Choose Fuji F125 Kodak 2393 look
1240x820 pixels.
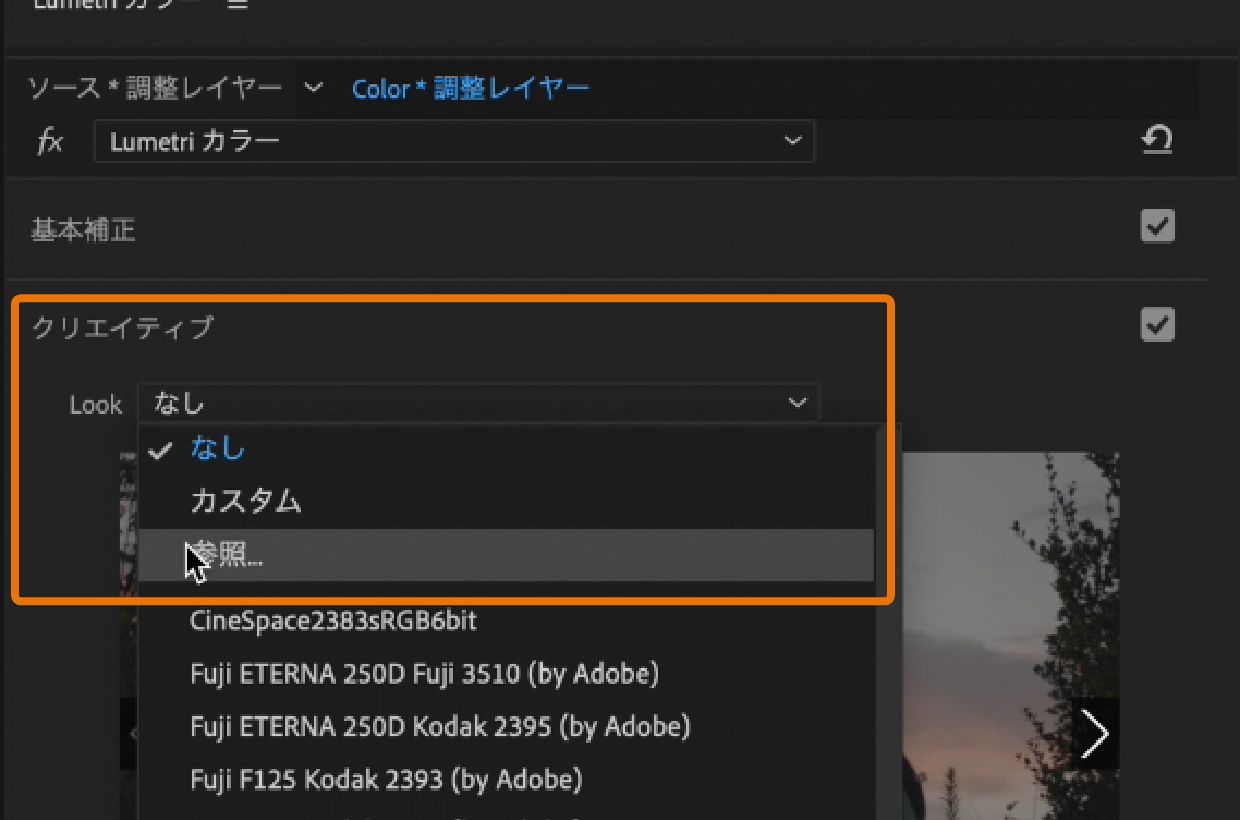pyautogui.click(x=385, y=779)
